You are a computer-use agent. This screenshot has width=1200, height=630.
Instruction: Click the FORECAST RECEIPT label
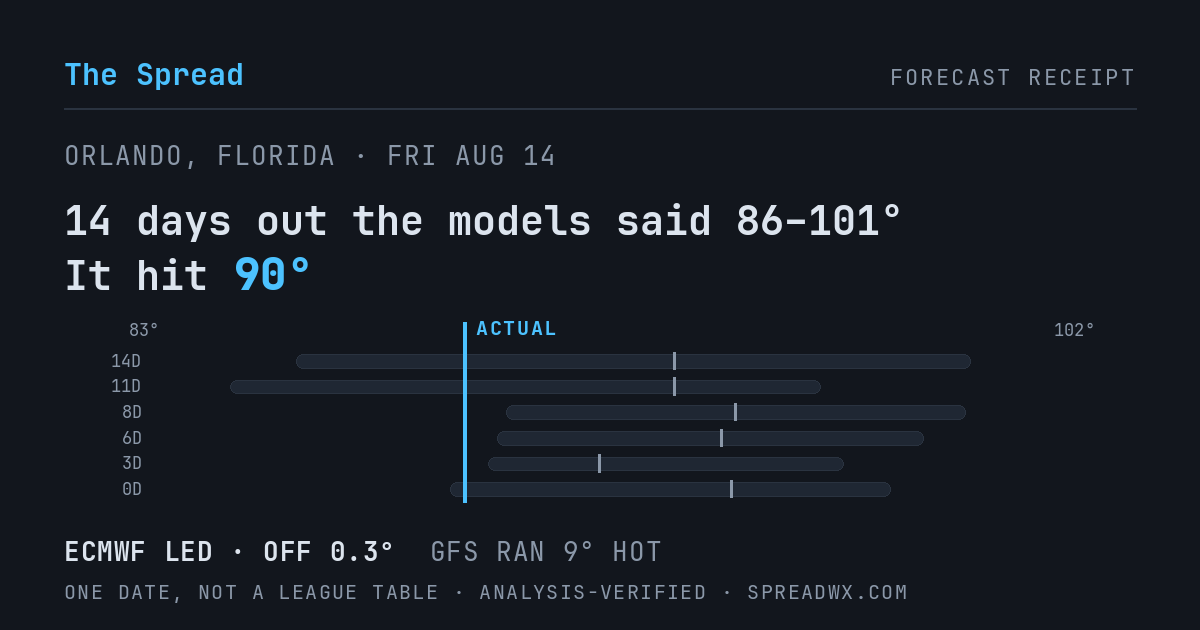point(1013,78)
